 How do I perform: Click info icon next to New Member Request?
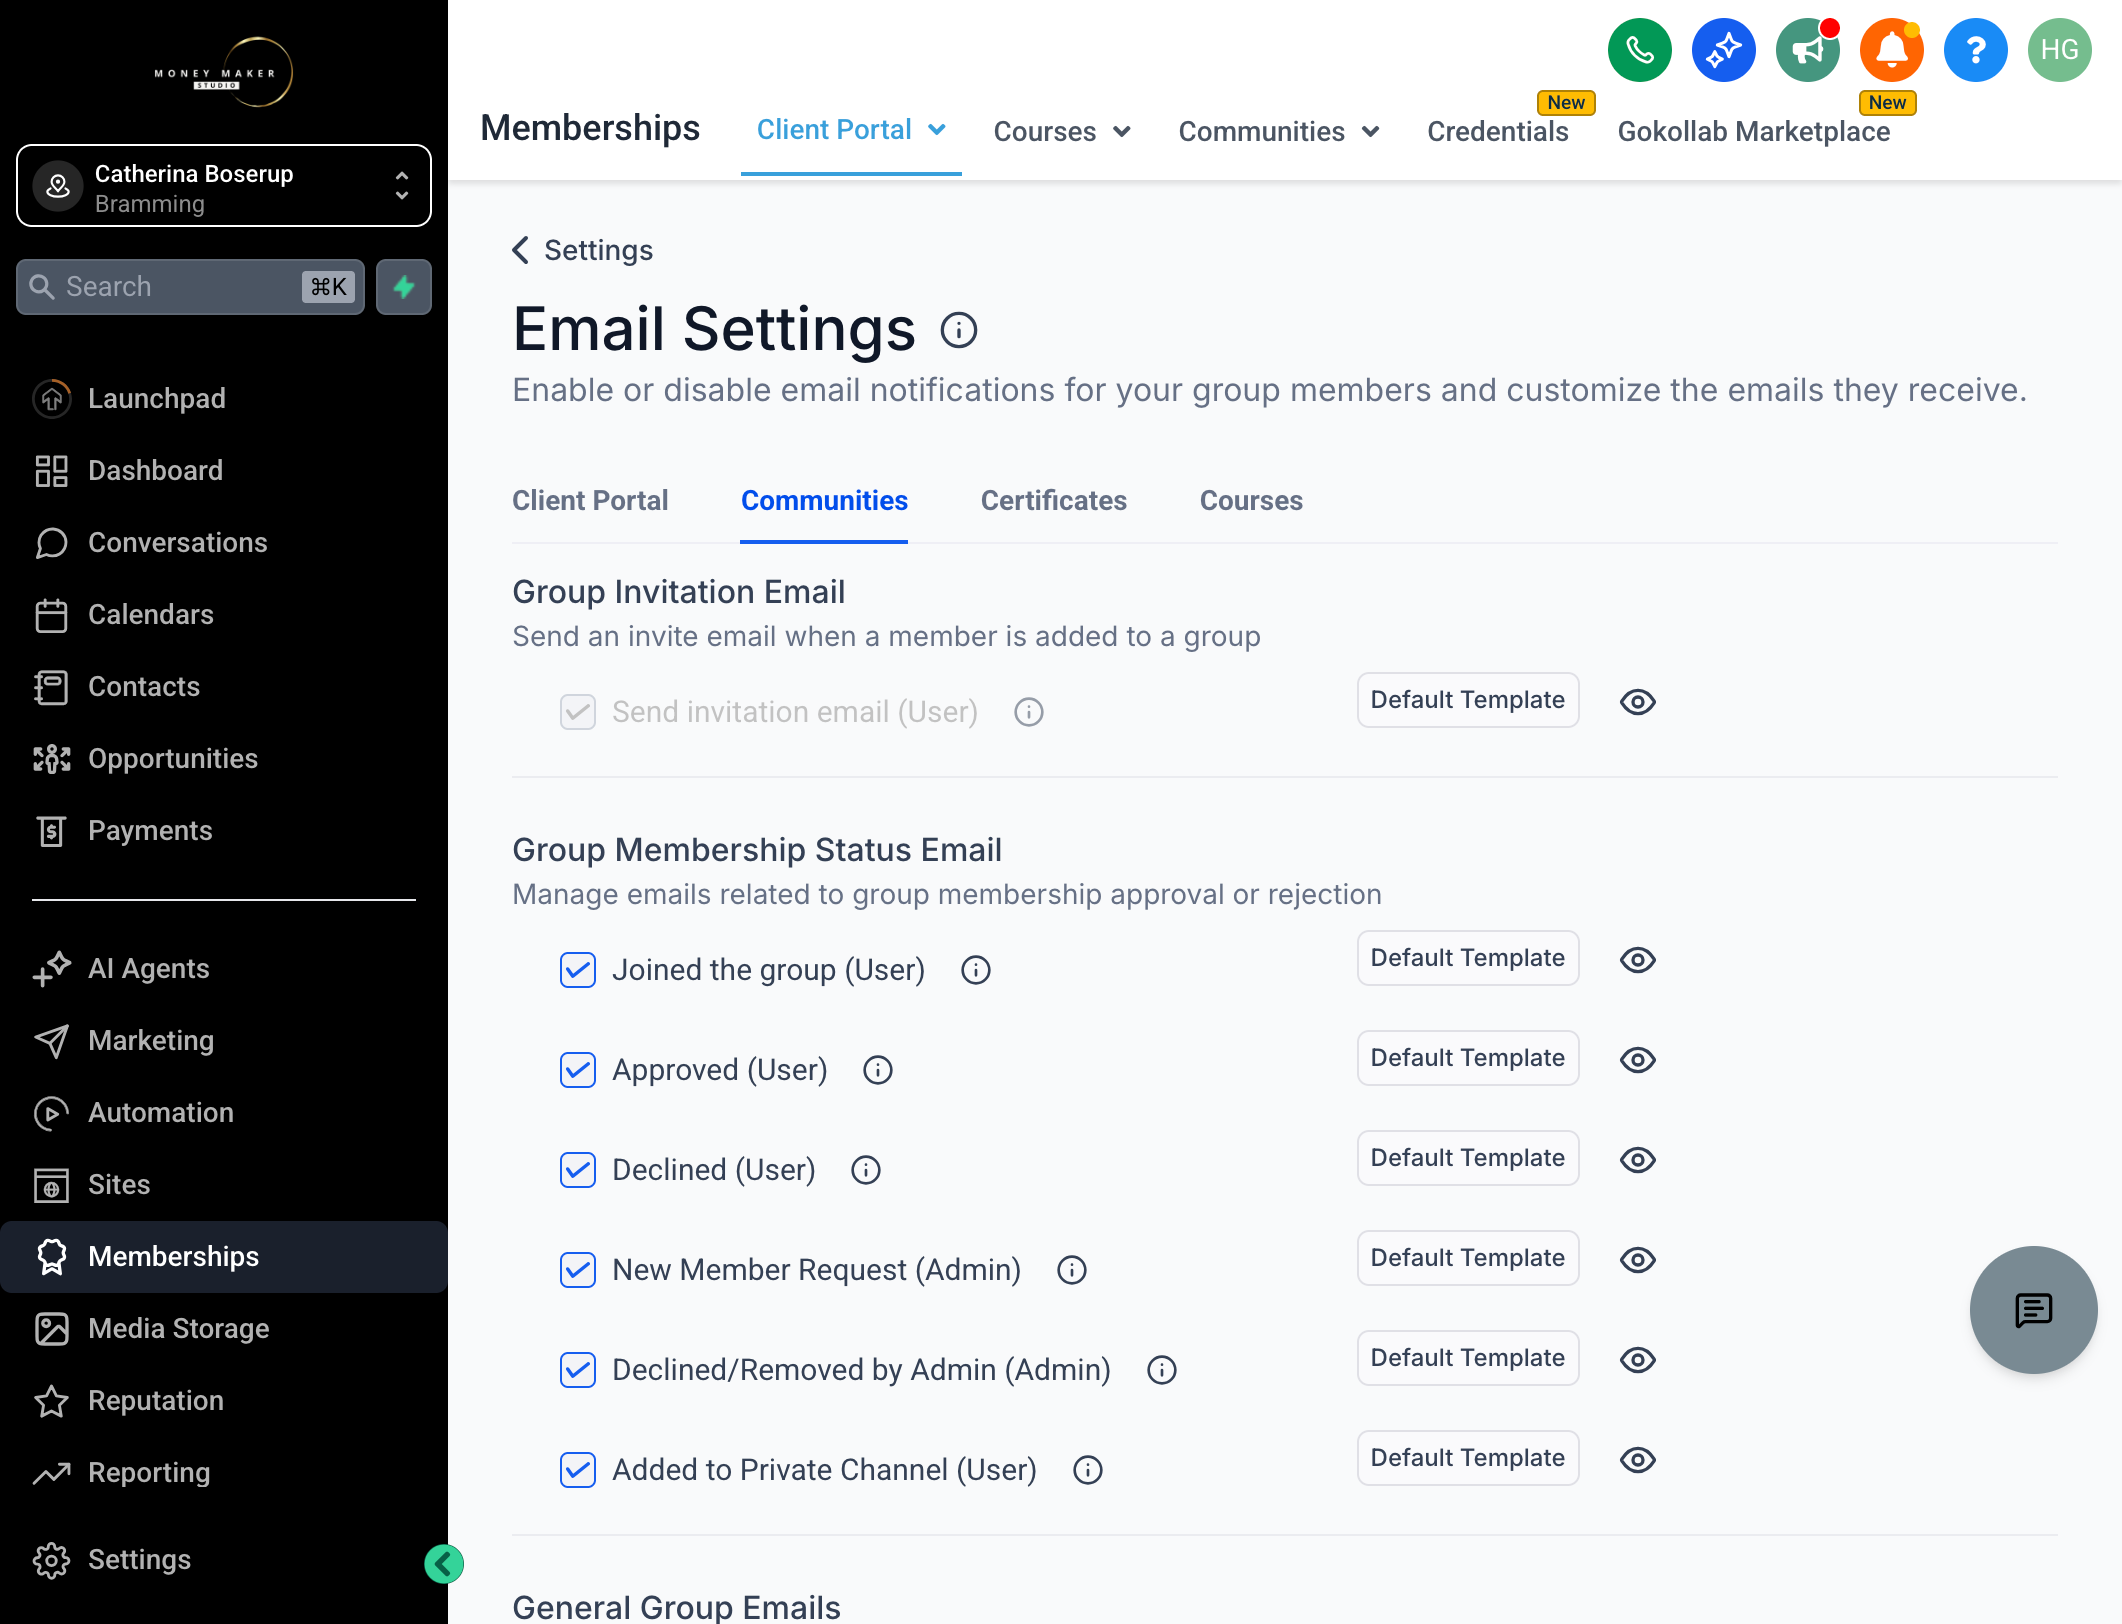pos(1071,1270)
